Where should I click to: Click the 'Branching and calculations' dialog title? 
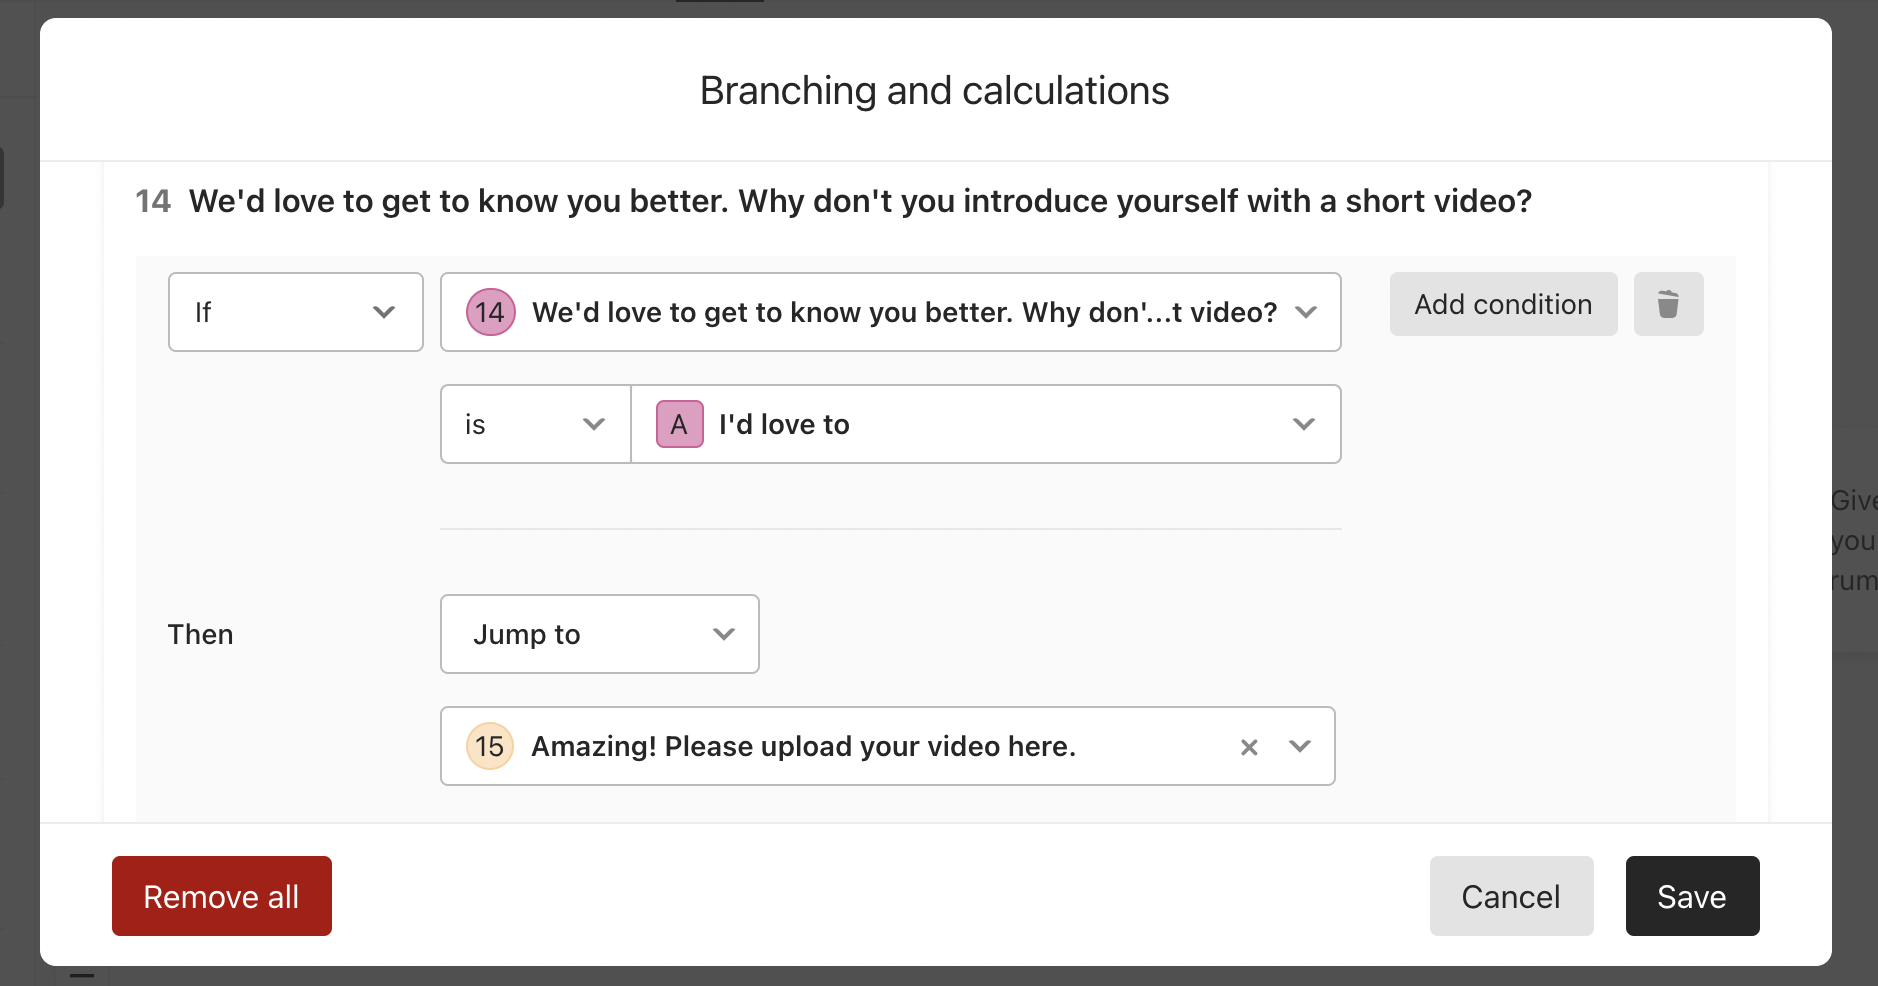coord(934,91)
